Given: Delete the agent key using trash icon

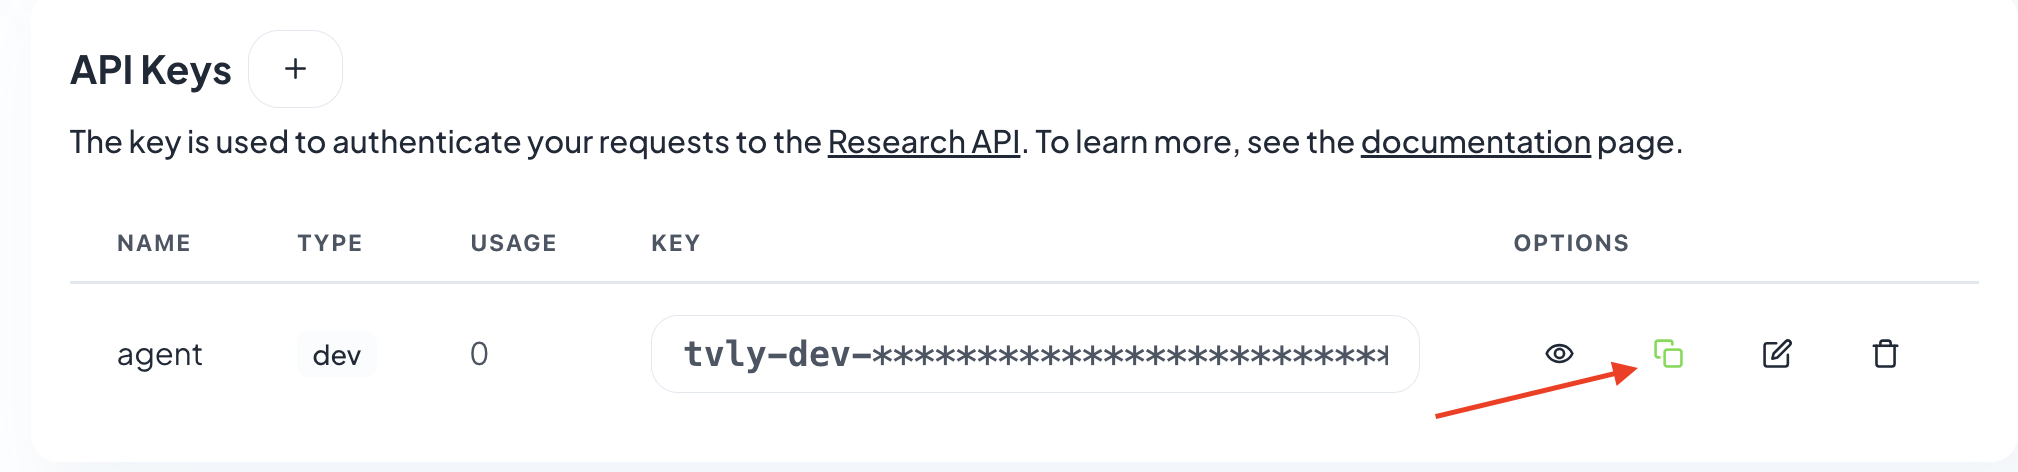Looking at the screenshot, I should coord(1885,354).
